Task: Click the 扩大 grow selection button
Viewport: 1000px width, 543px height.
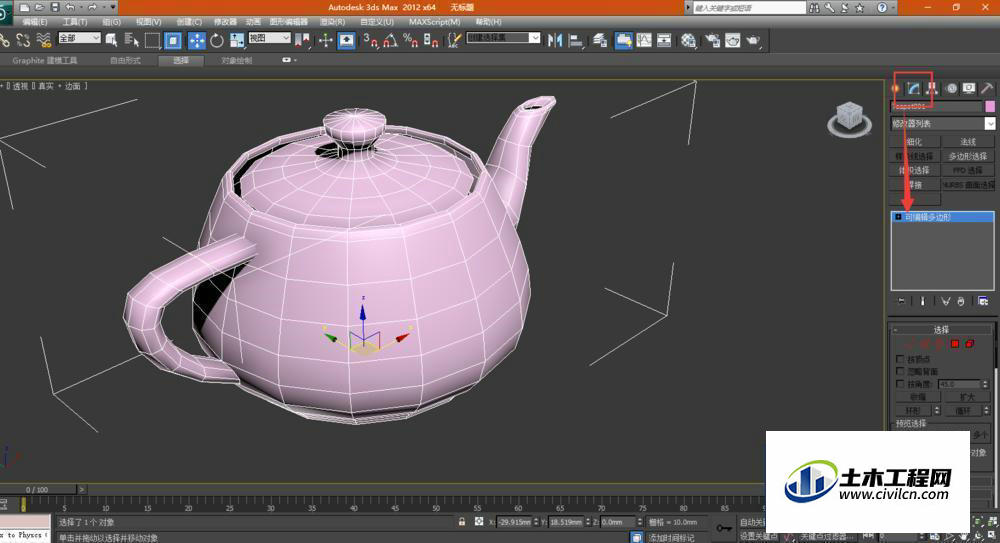Action: [967, 397]
